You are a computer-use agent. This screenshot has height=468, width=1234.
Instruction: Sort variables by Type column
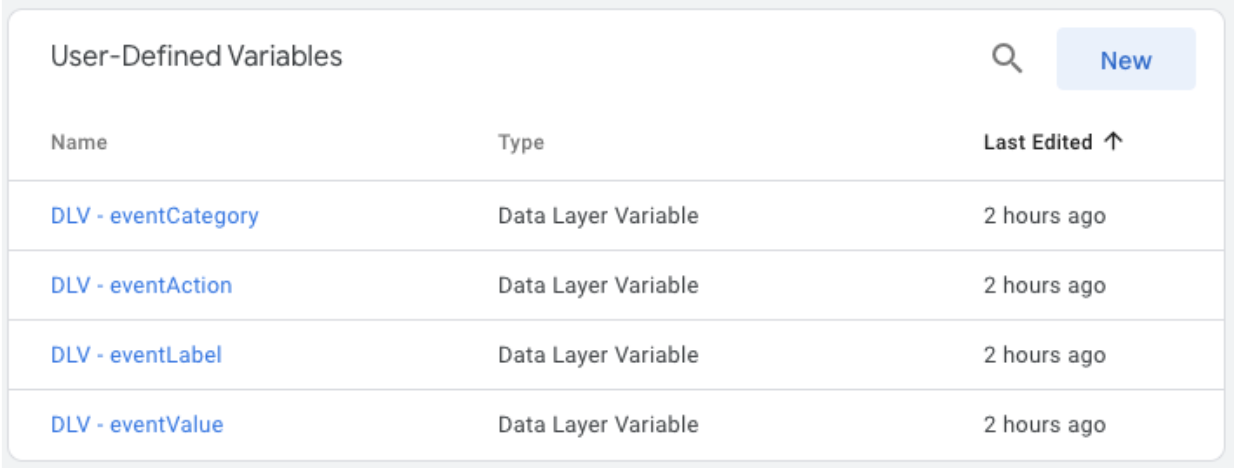[521, 142]
